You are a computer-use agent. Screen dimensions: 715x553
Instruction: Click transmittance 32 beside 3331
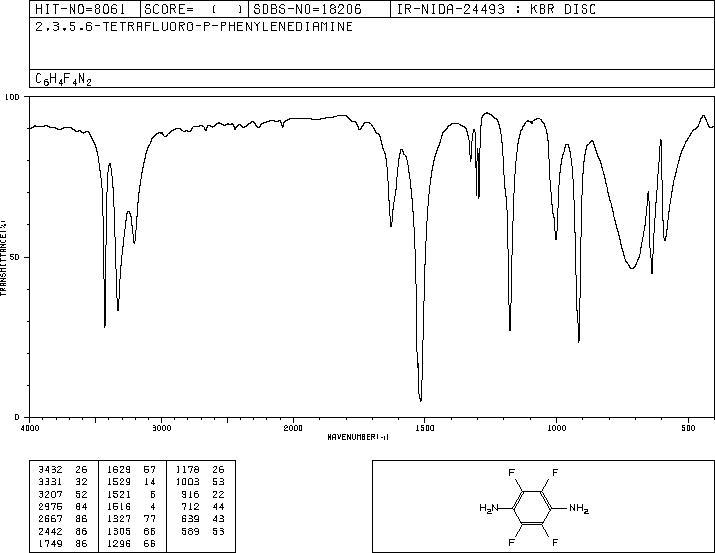click(81, 482)
